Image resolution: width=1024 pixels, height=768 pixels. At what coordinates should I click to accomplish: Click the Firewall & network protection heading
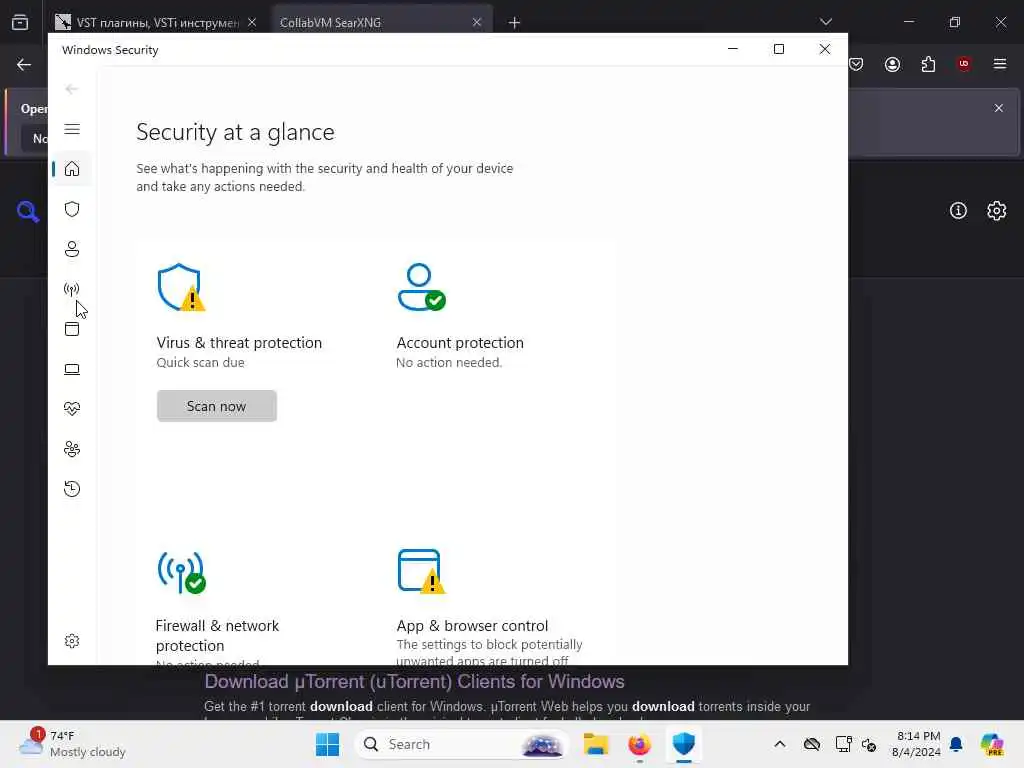(x=217, y=635)
